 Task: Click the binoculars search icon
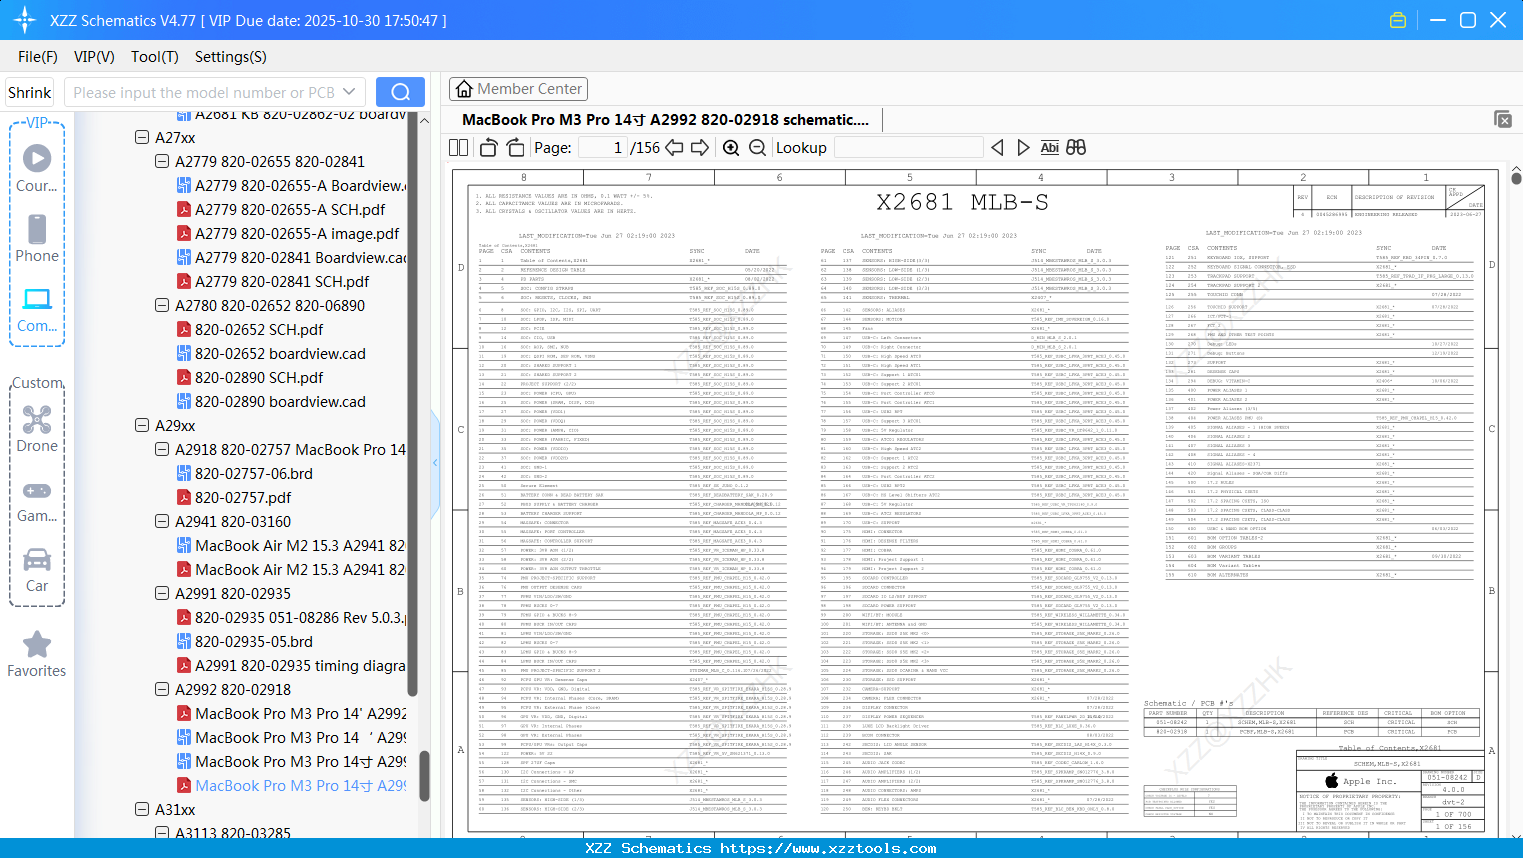click(x=1076, y=147)
